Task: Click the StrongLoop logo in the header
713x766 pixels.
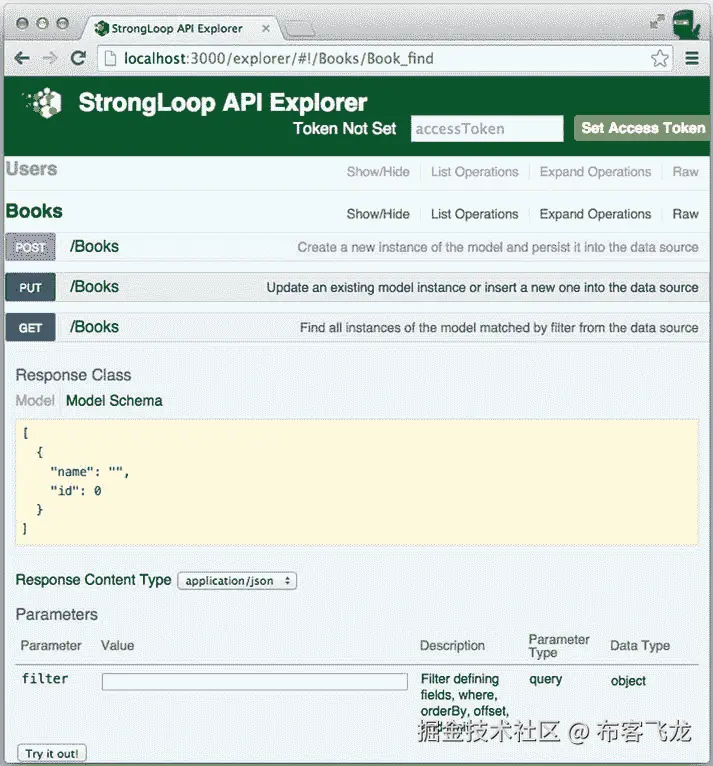Action: click(x=43, y=103)
